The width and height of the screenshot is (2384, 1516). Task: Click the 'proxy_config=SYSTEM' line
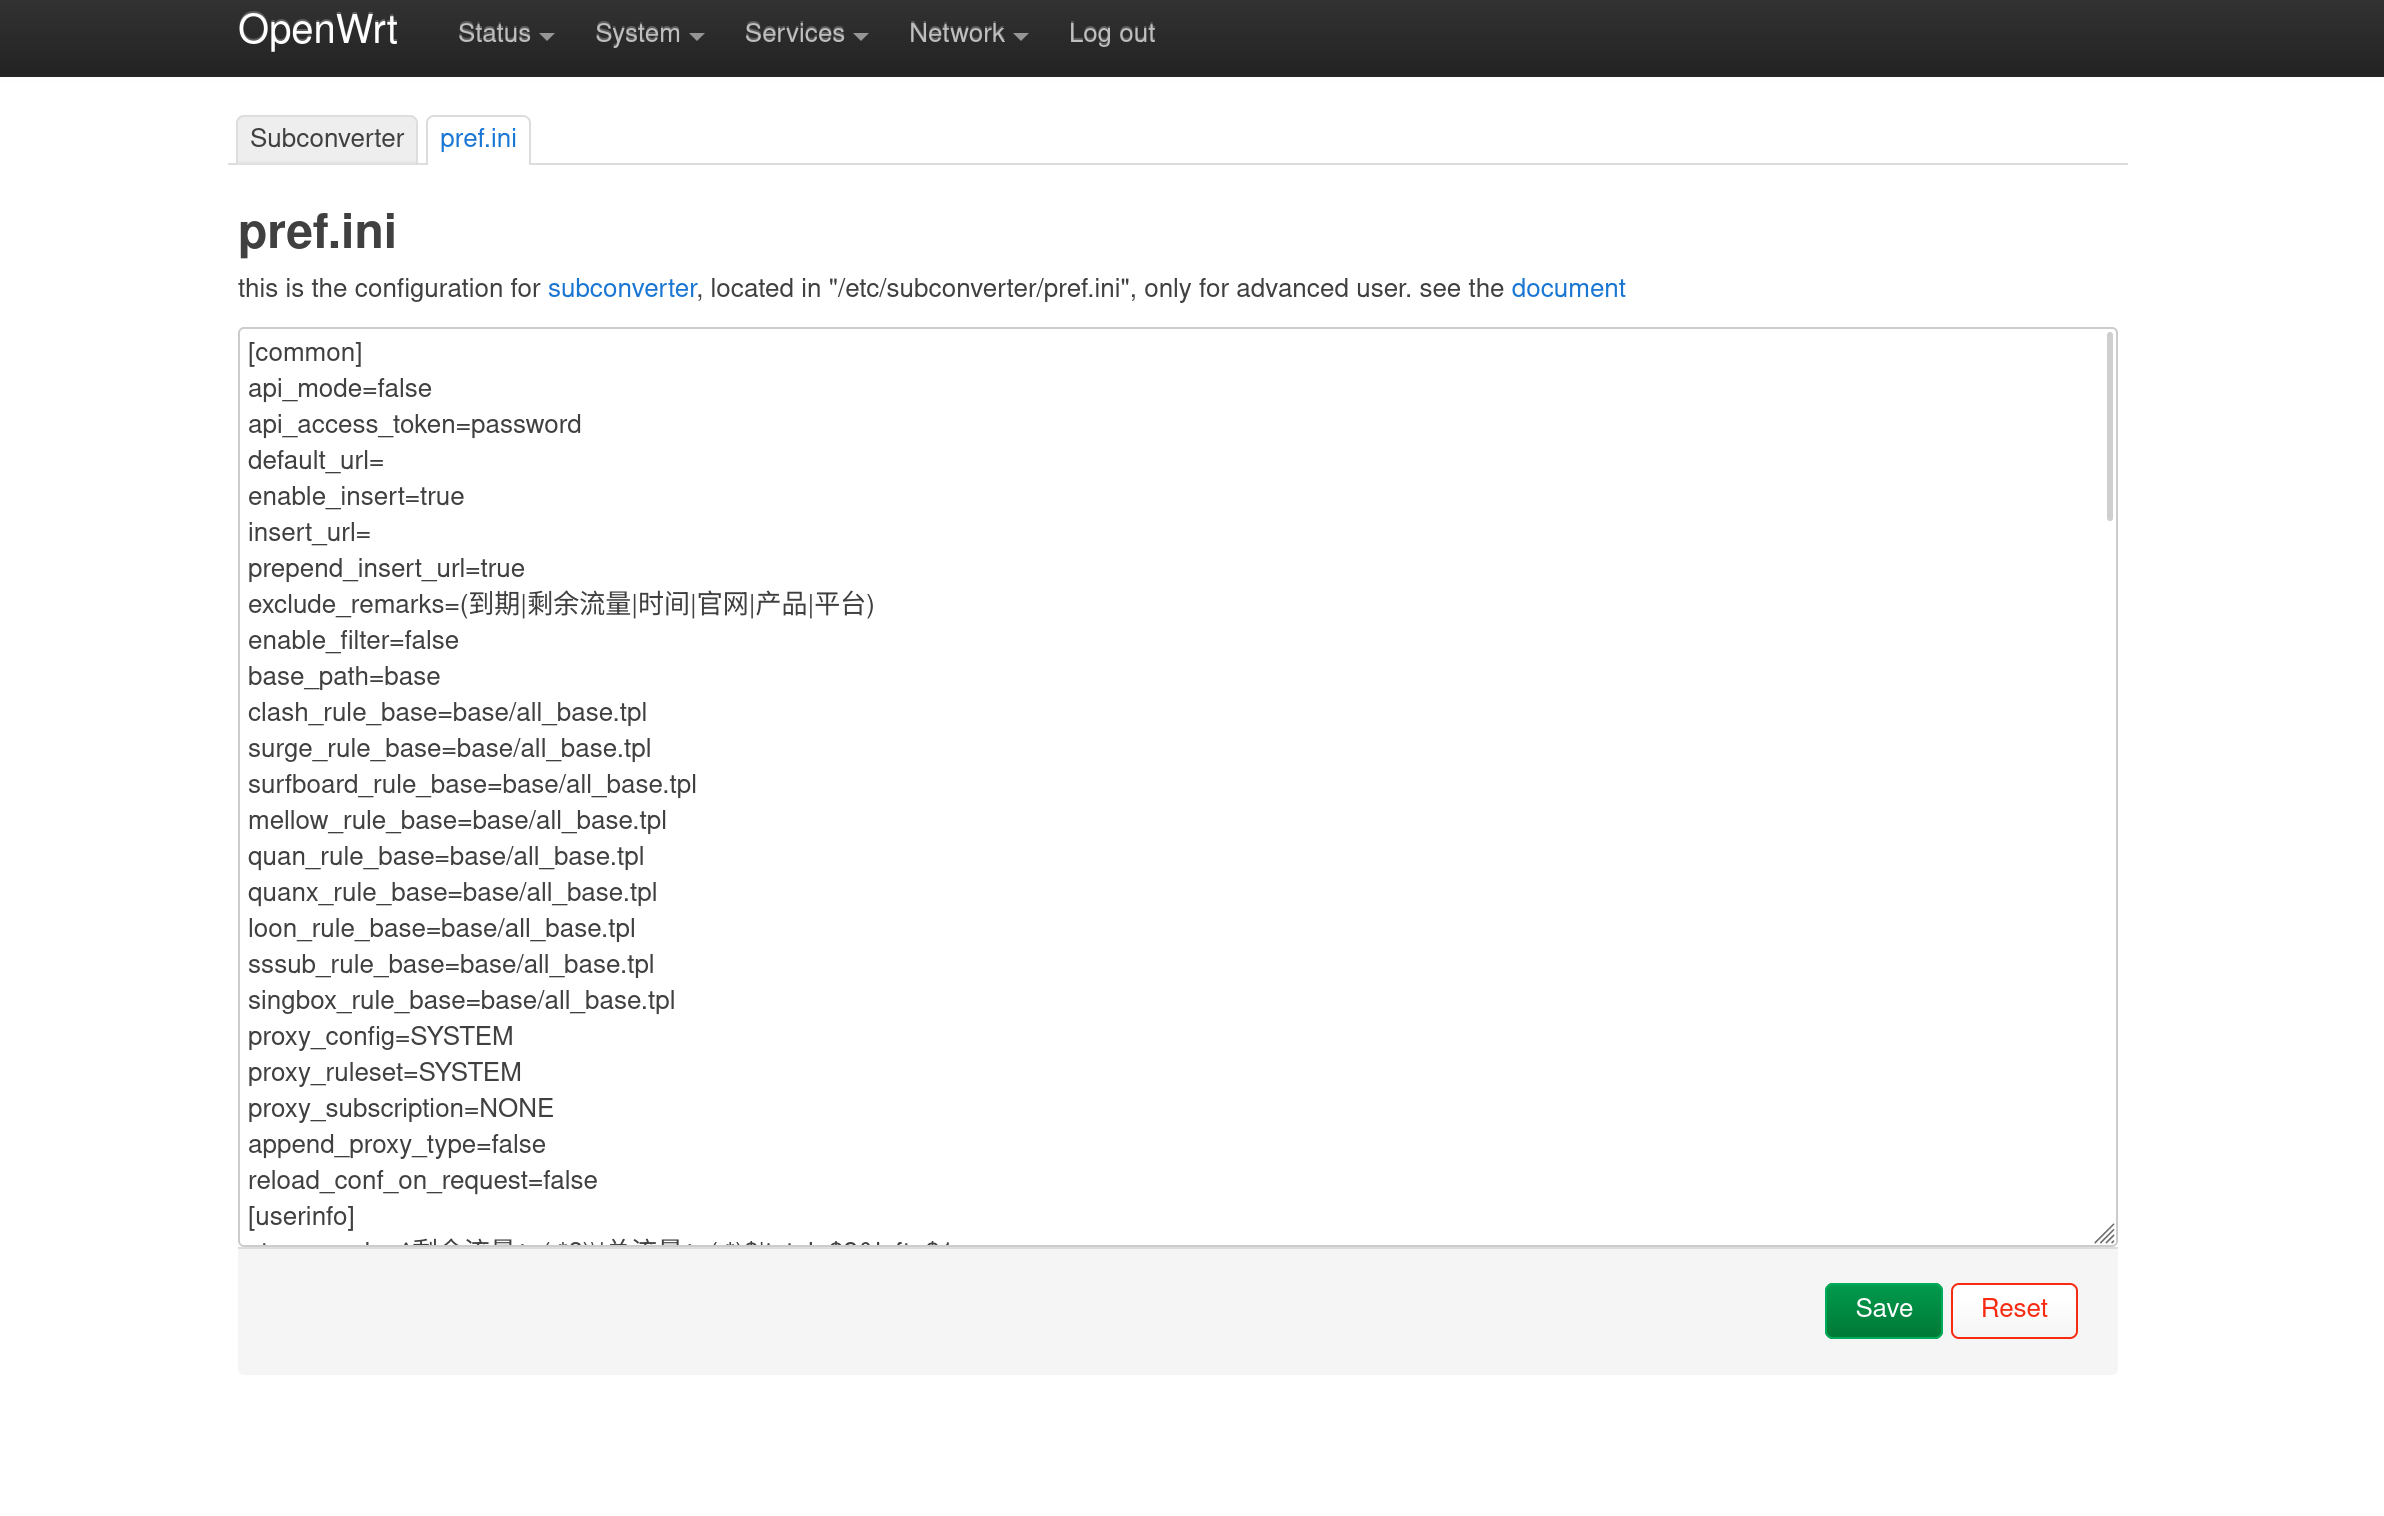coord(380,1037)
